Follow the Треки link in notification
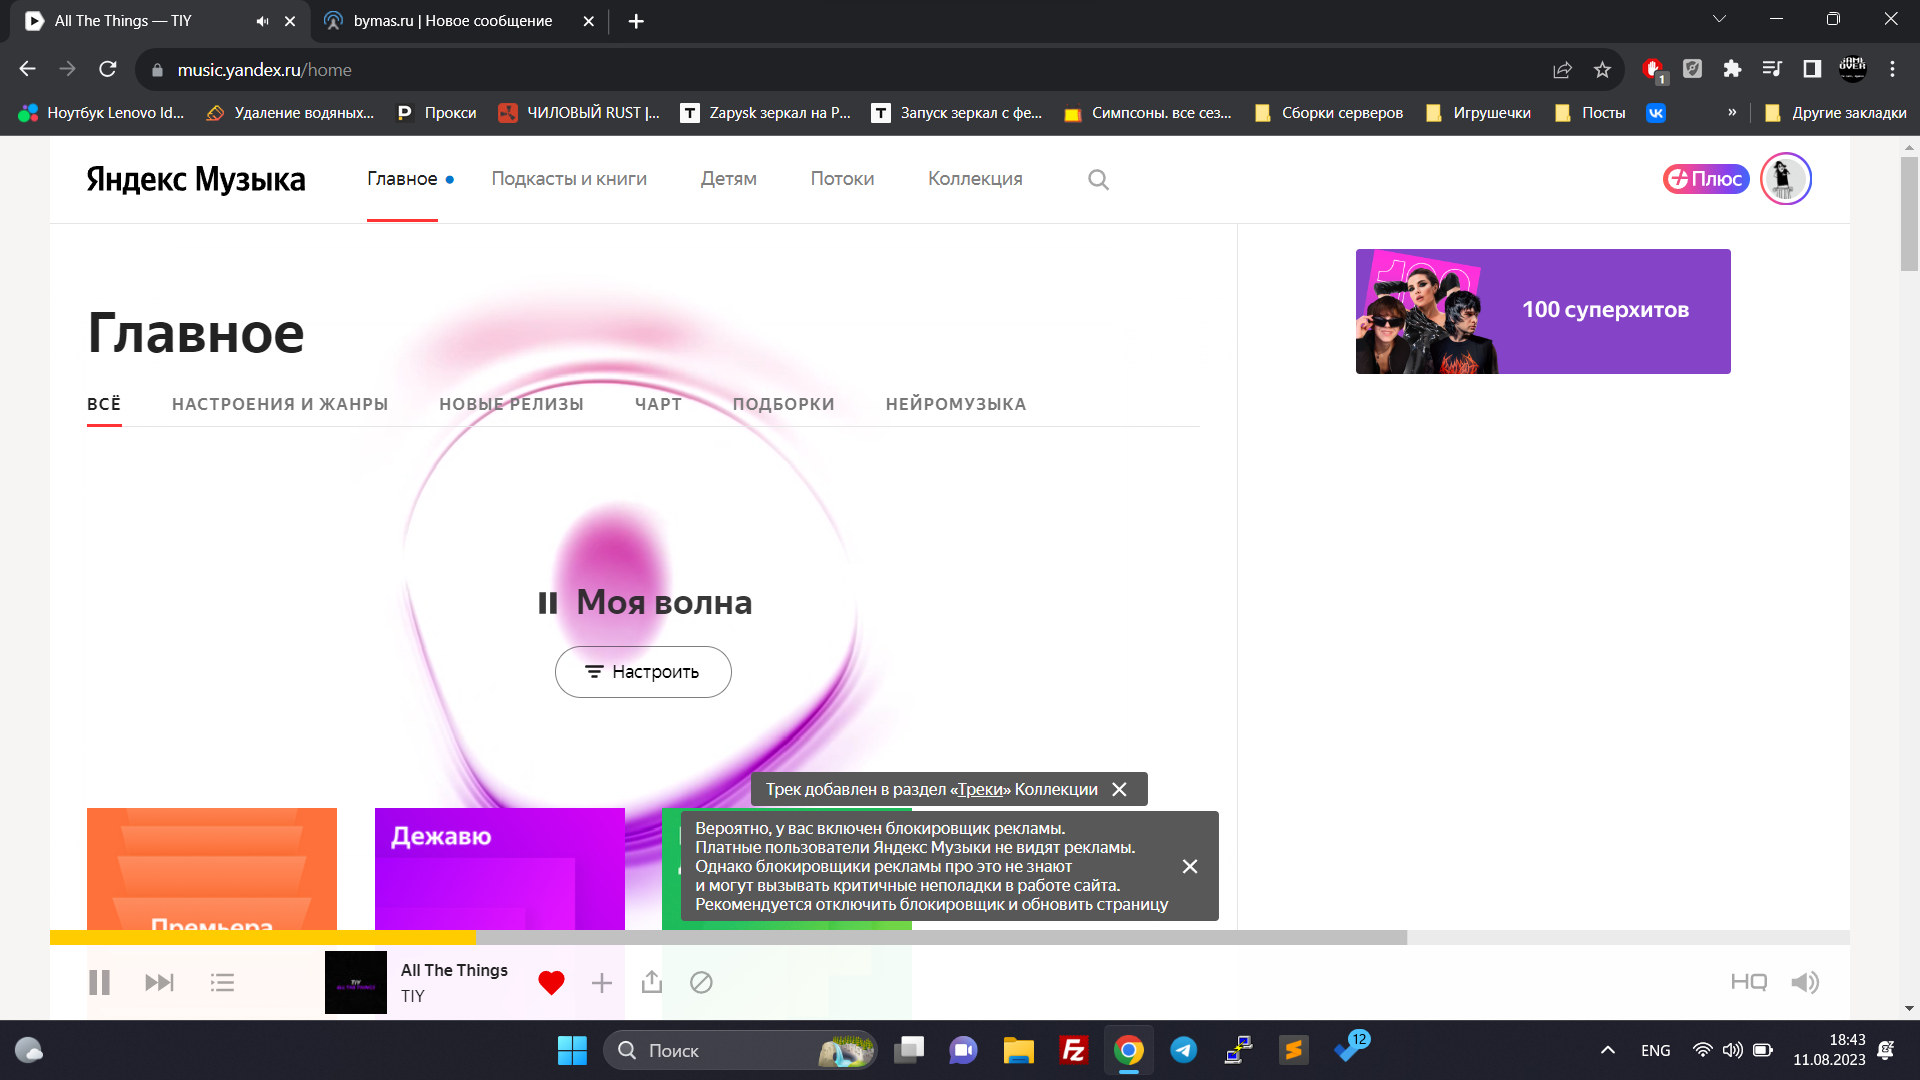This screenshot has height=1080, width=1920. point(980,789)
